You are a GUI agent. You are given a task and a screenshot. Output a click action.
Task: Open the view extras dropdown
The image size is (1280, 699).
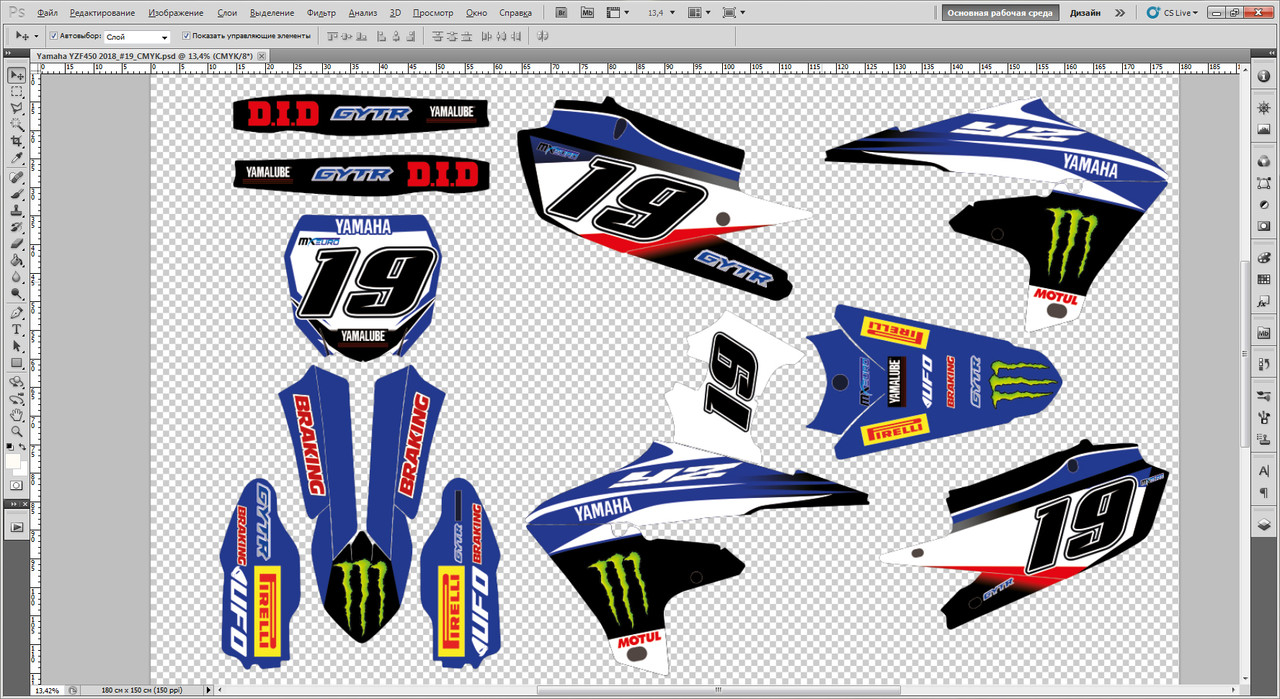(x=618, y=13)
